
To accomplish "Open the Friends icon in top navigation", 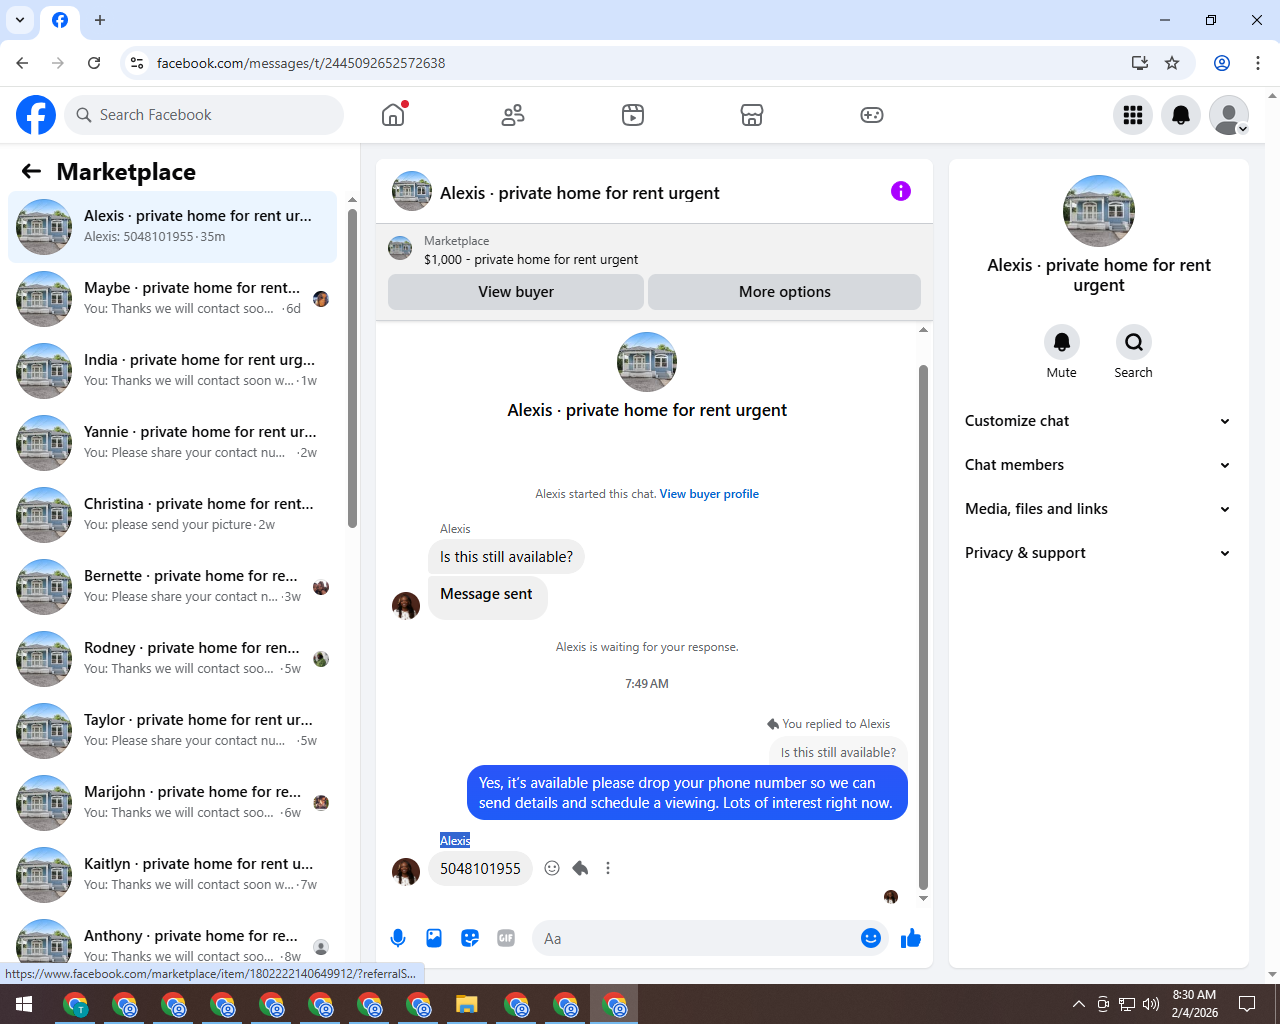I will coord(513,115).
